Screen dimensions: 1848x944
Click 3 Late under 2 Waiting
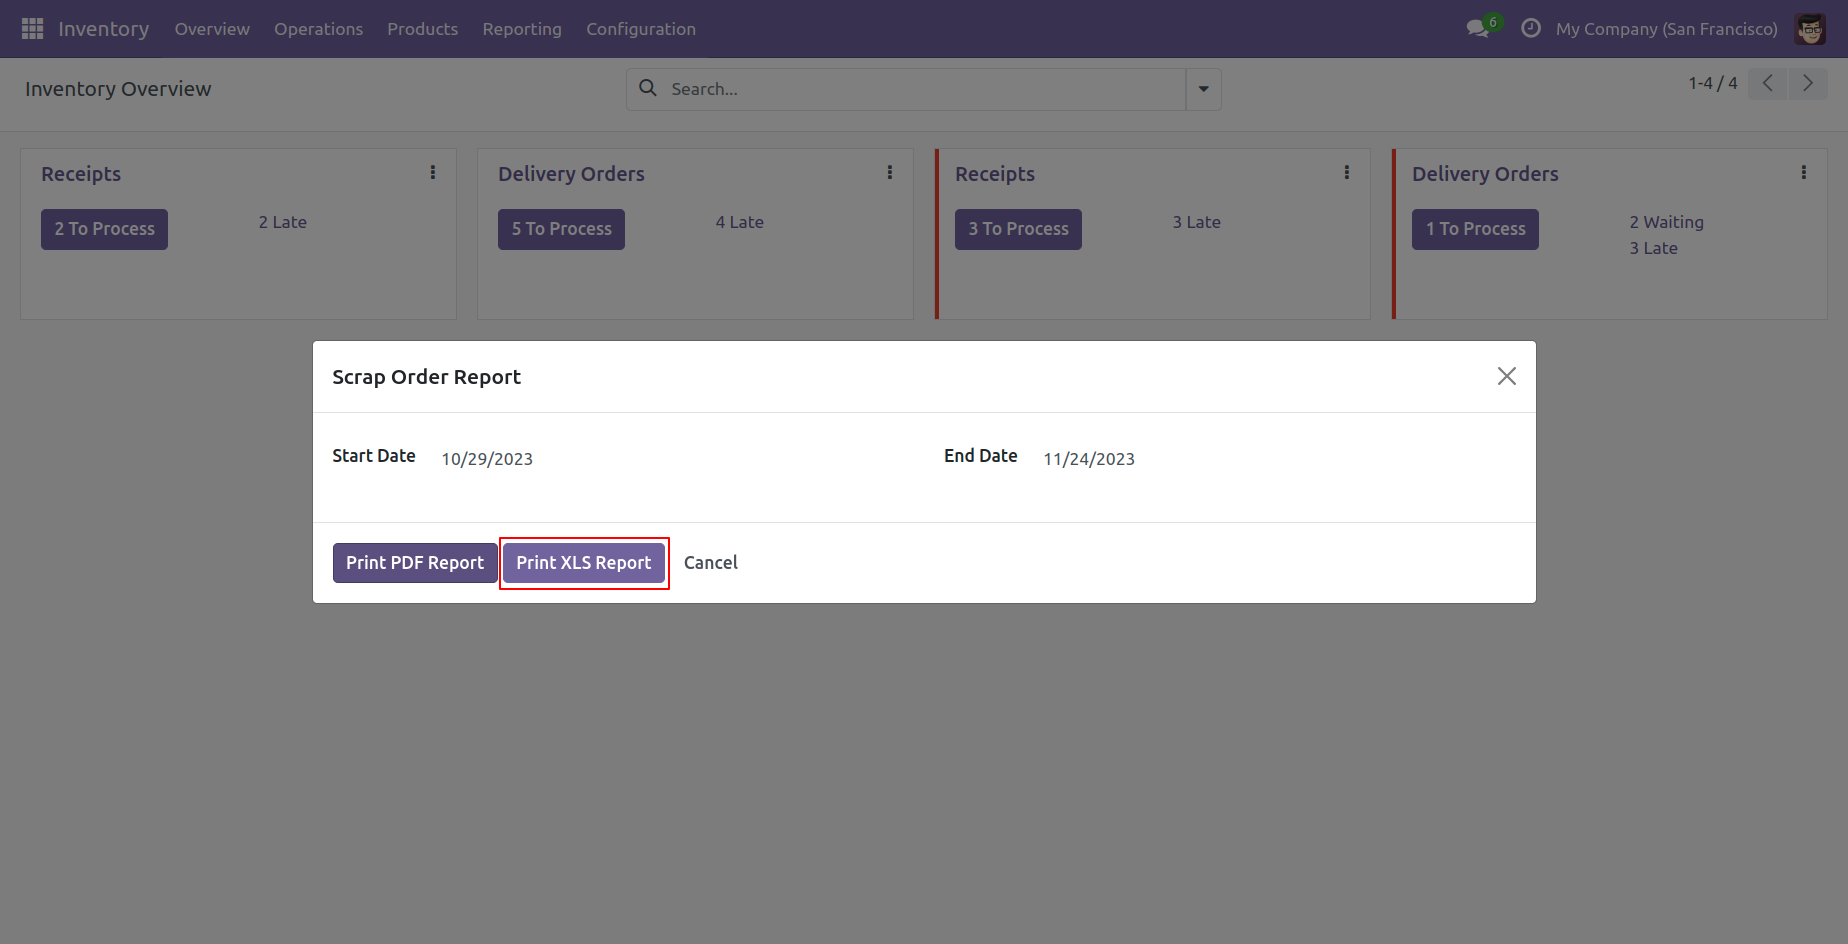pos(1654,248)
